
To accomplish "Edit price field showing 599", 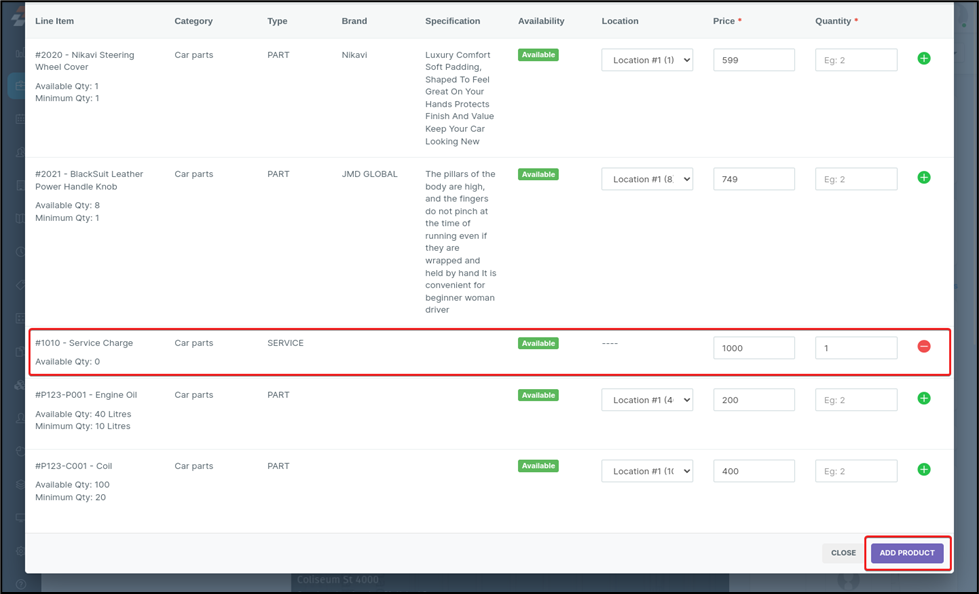I will [x=754, y=60].
